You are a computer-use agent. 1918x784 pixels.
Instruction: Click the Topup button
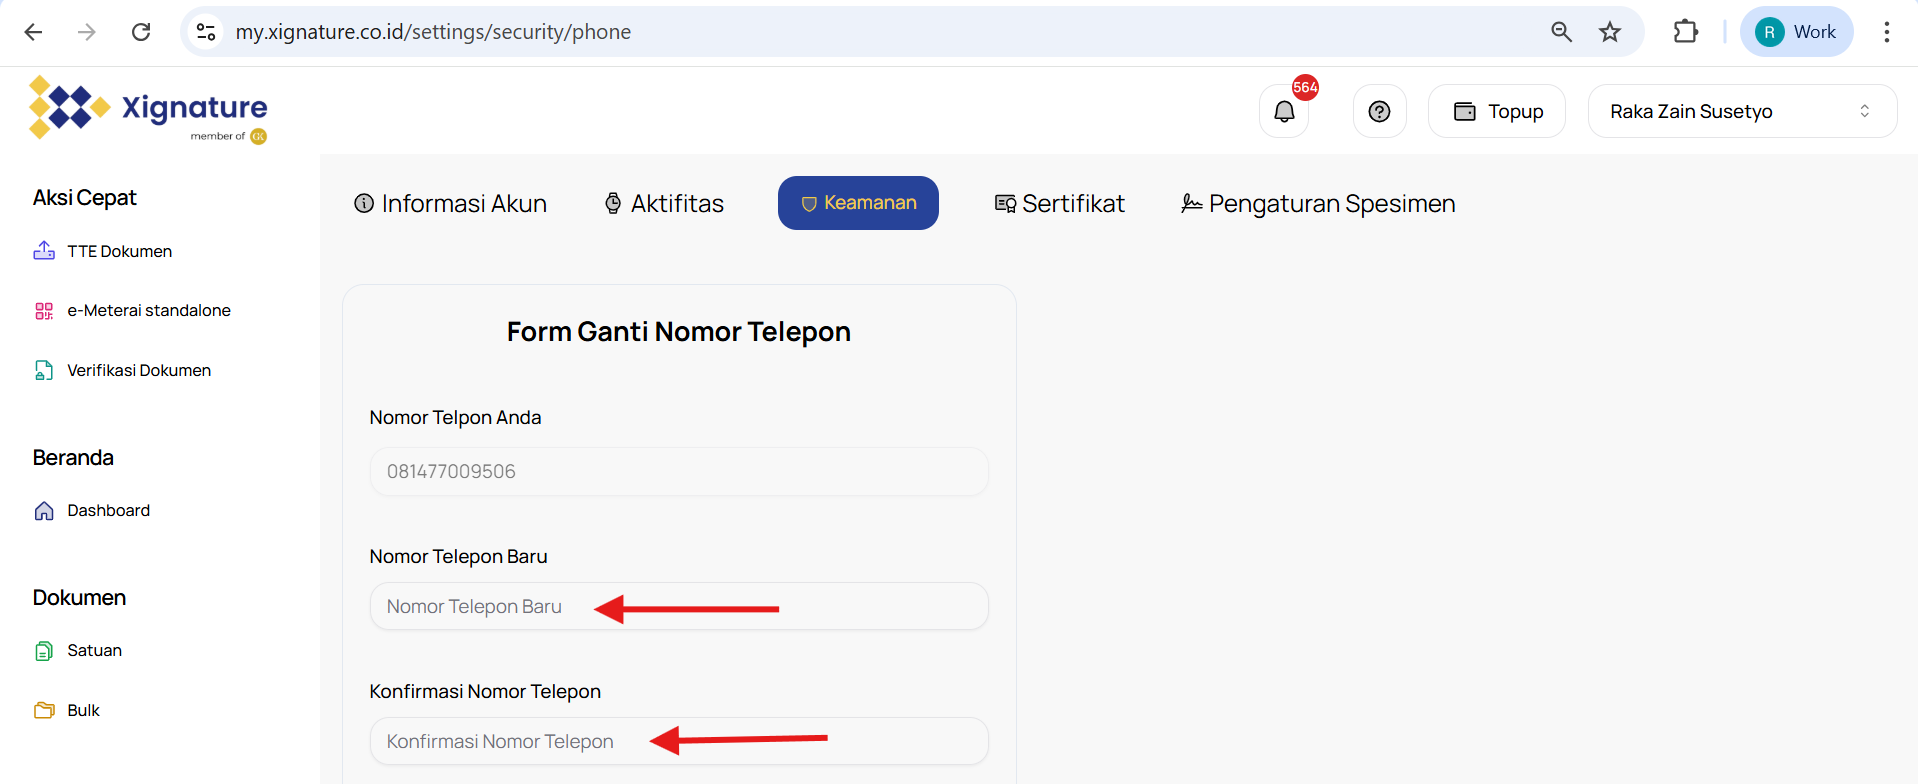1497,112
